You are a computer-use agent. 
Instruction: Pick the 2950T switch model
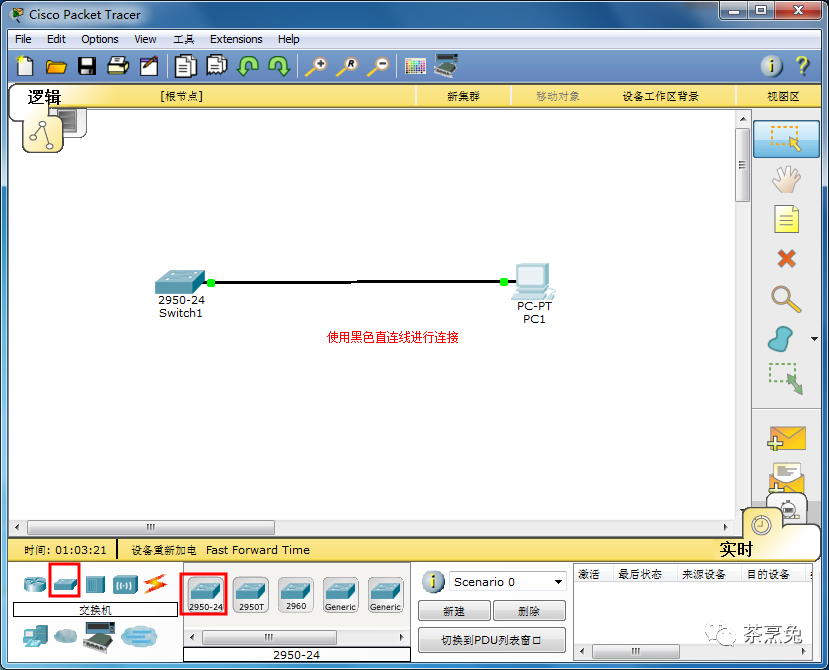pyautogui.click(x=251, y=594)
